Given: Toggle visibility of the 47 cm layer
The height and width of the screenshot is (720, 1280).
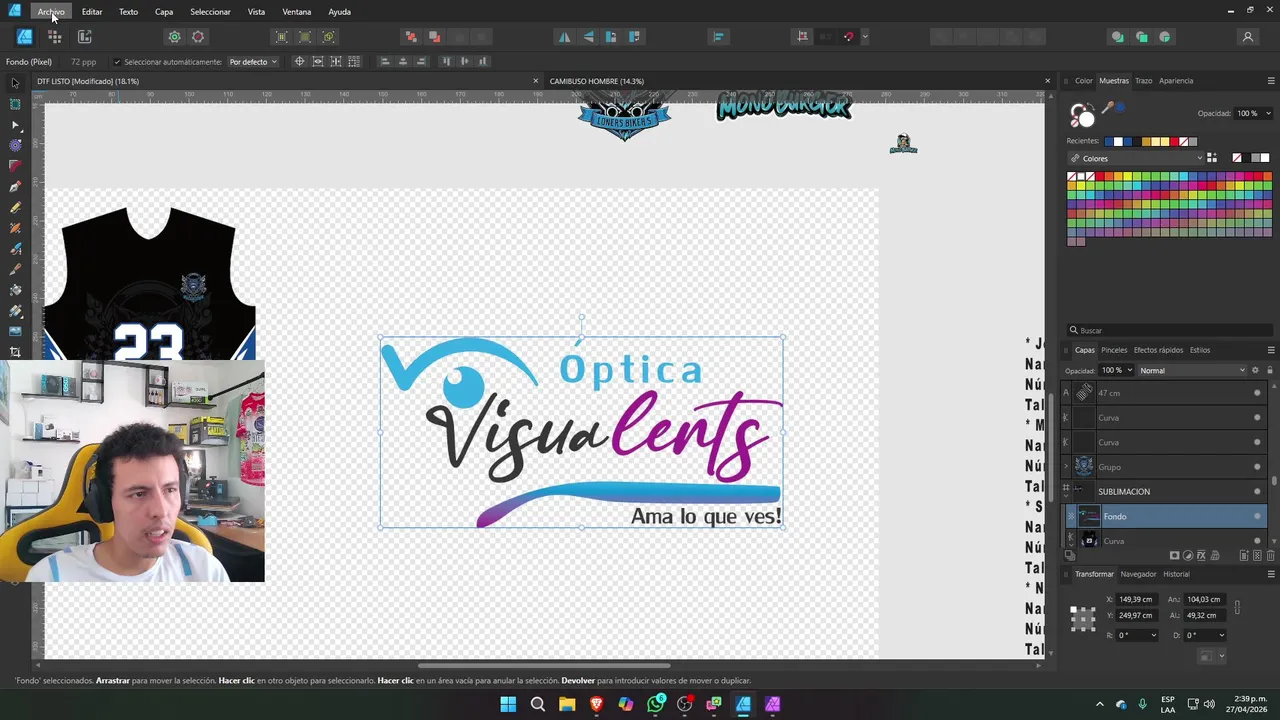Looking at the screenshot, I should coord(1257,393).
